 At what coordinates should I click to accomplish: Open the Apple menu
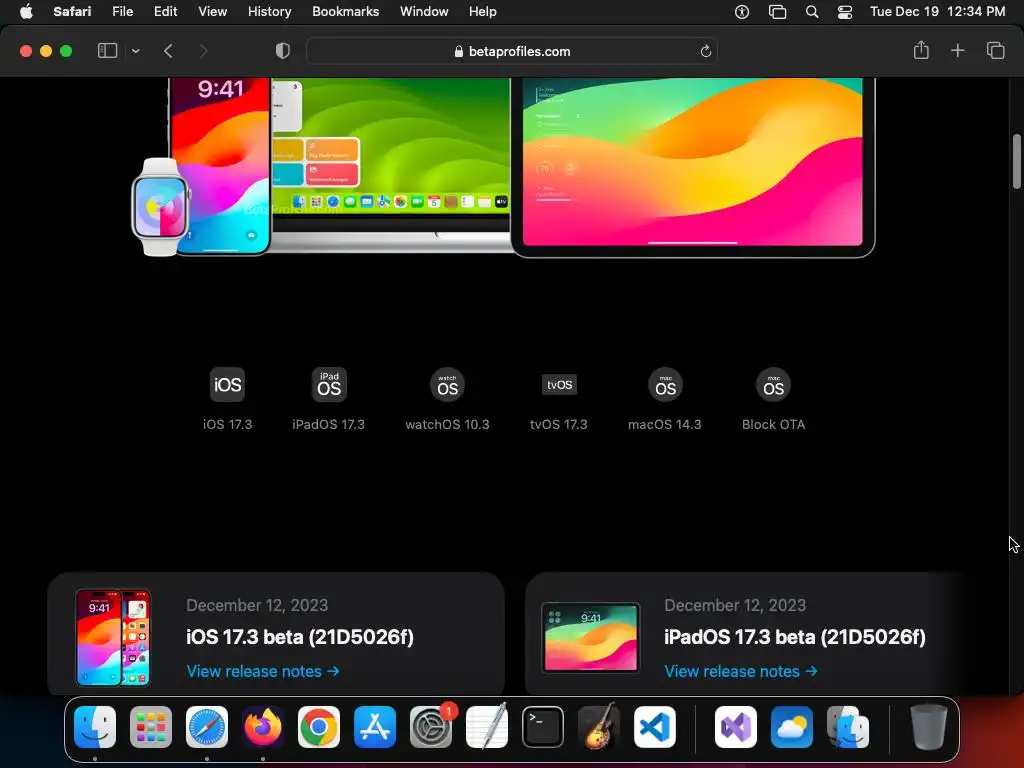tap(26, 12)
